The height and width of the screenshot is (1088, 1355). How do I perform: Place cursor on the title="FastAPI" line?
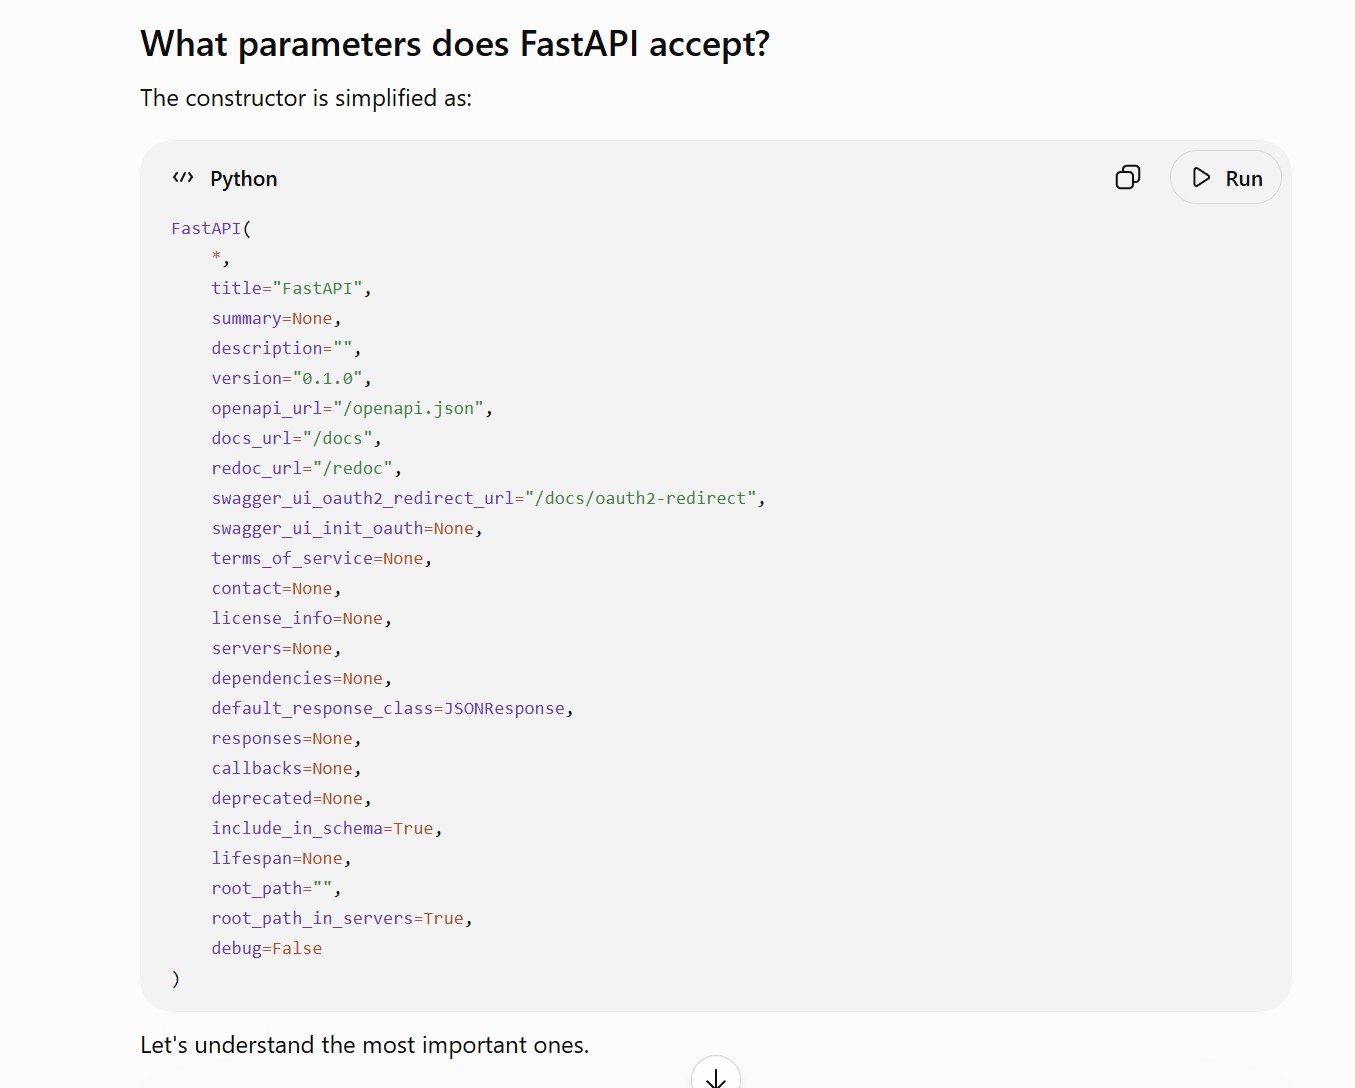291,288
